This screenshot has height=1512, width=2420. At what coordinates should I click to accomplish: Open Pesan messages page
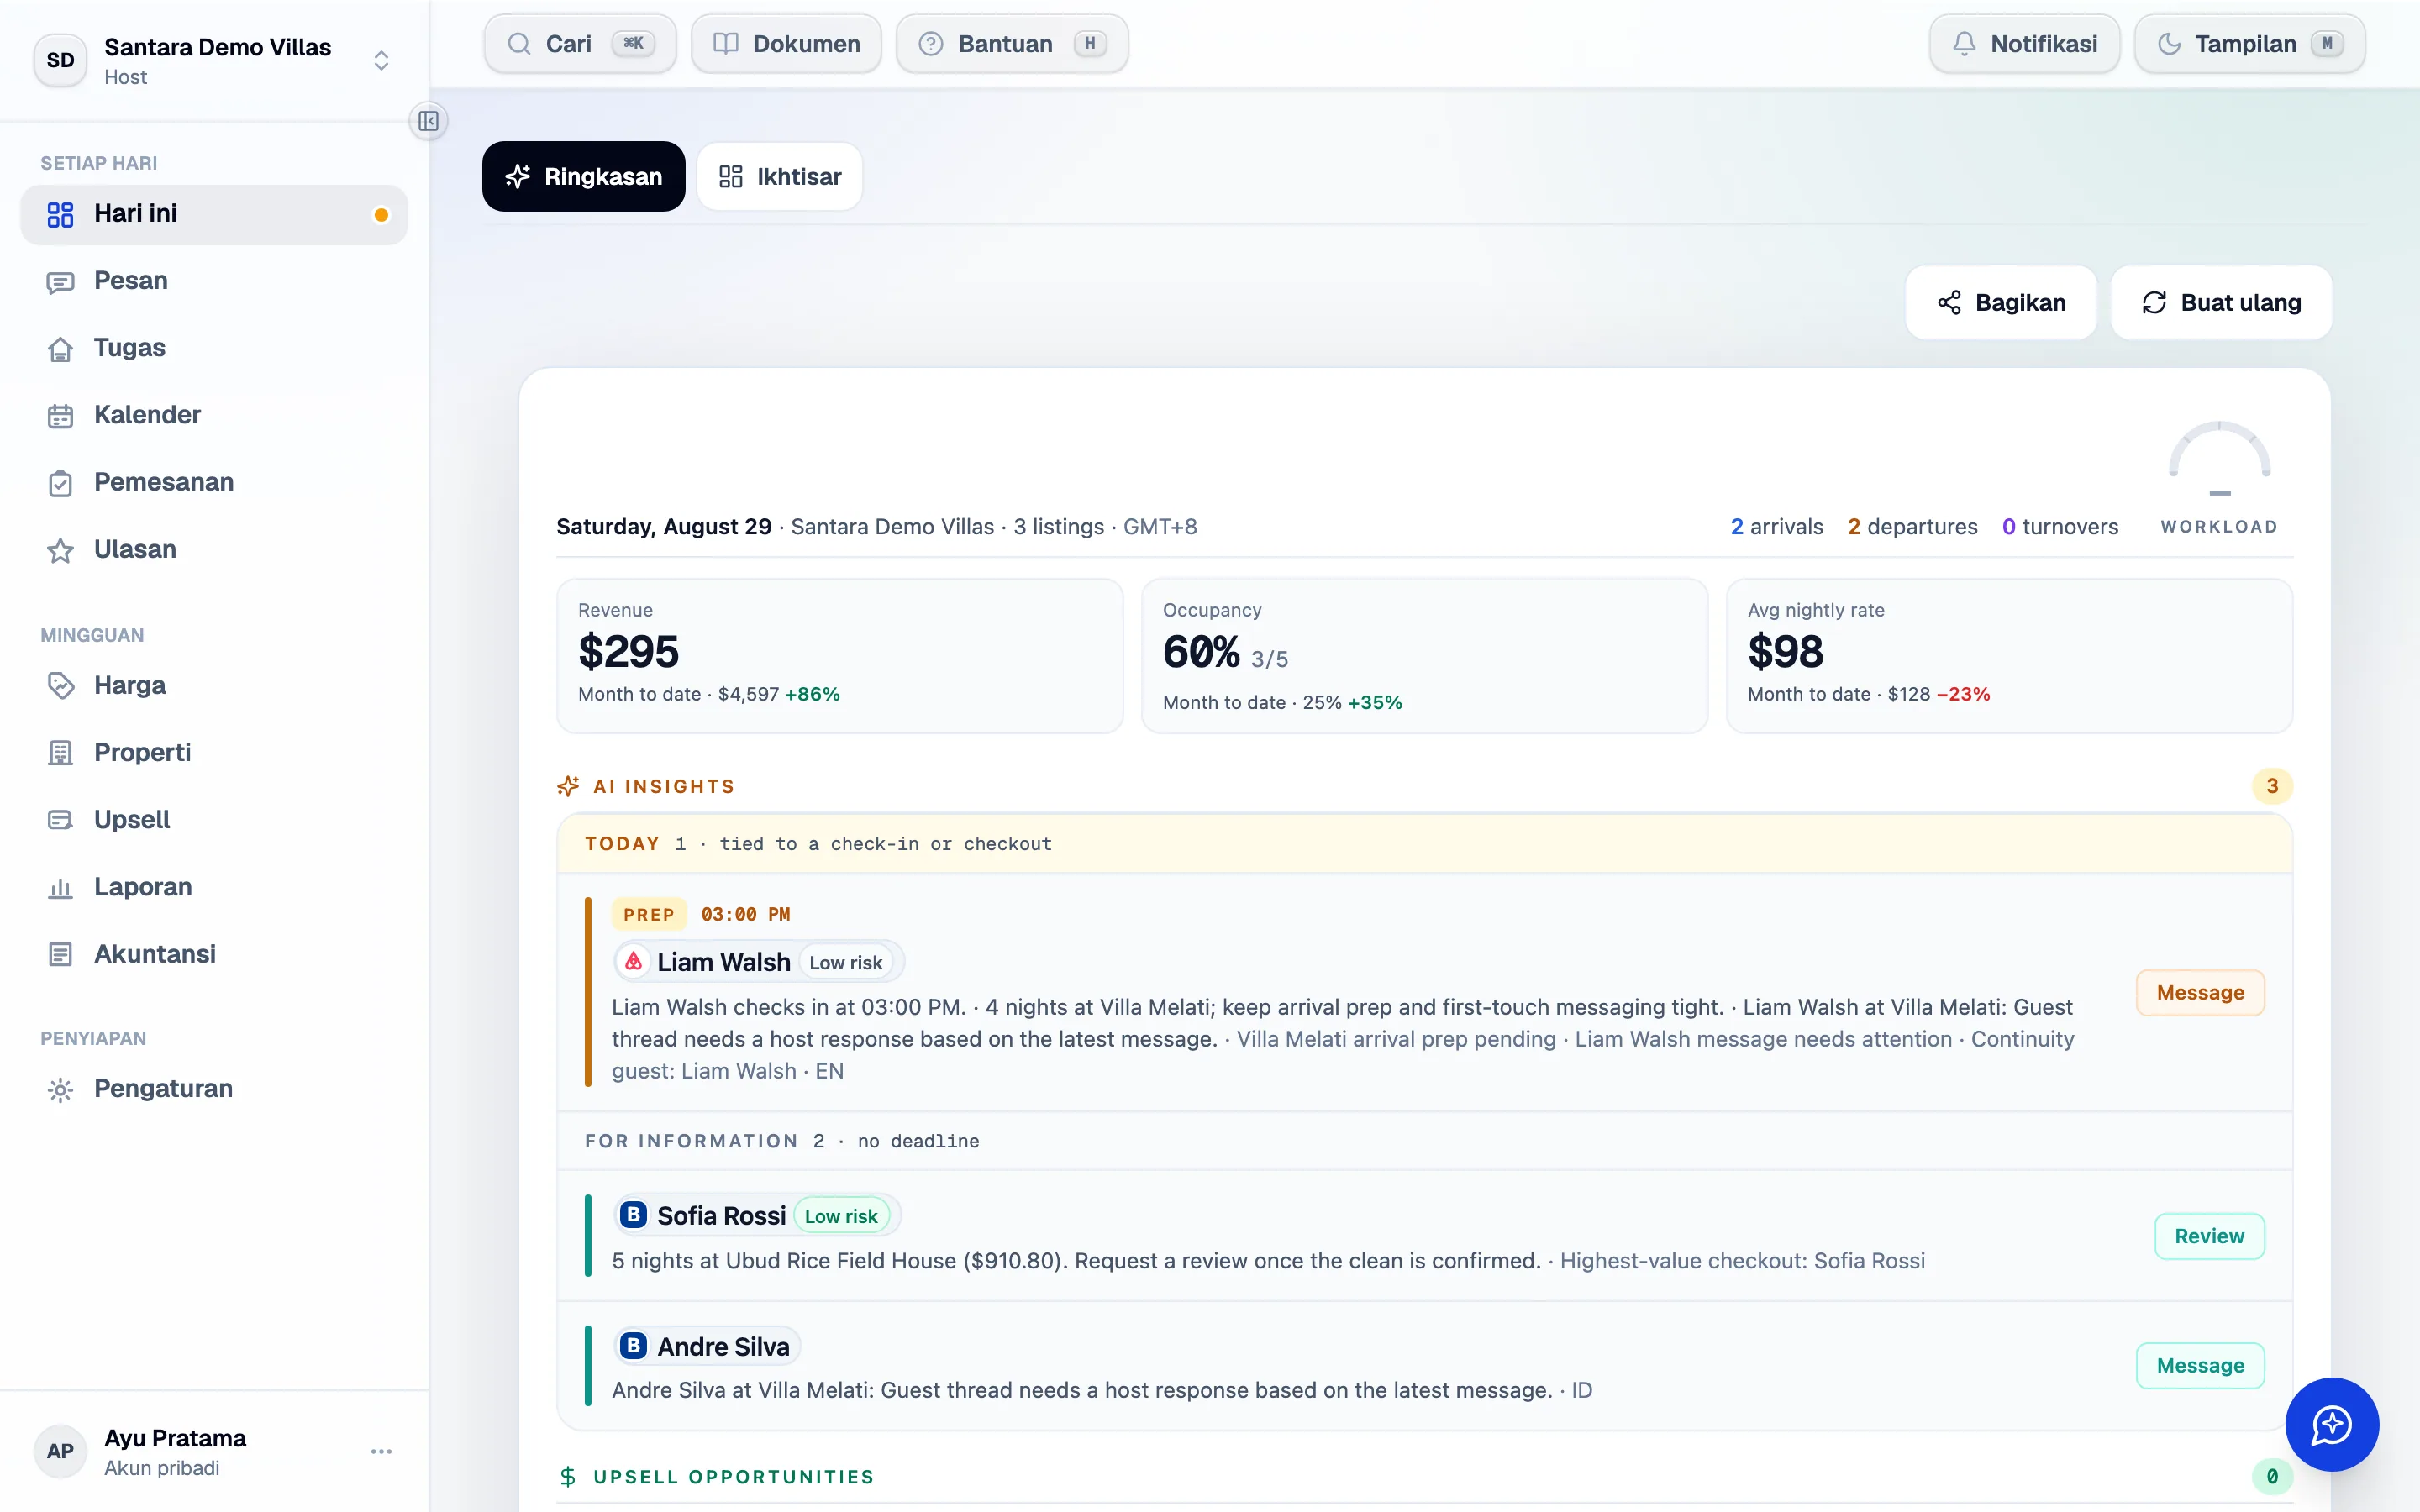pyautogui.click(x=214, y=281)
